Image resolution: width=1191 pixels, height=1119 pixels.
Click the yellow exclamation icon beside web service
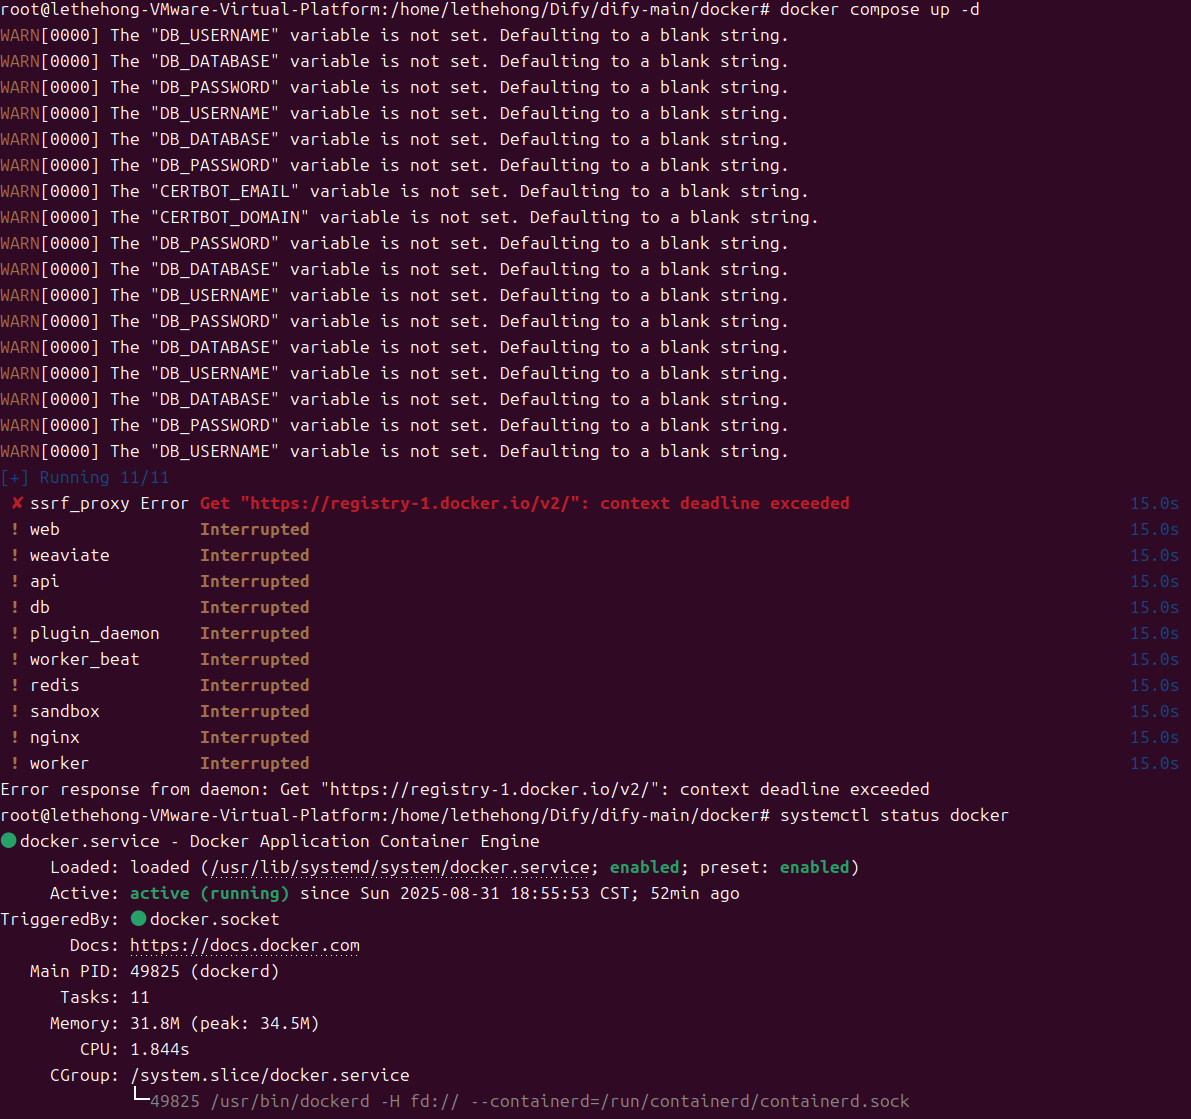pyautogui.click(x=15, y=529)
